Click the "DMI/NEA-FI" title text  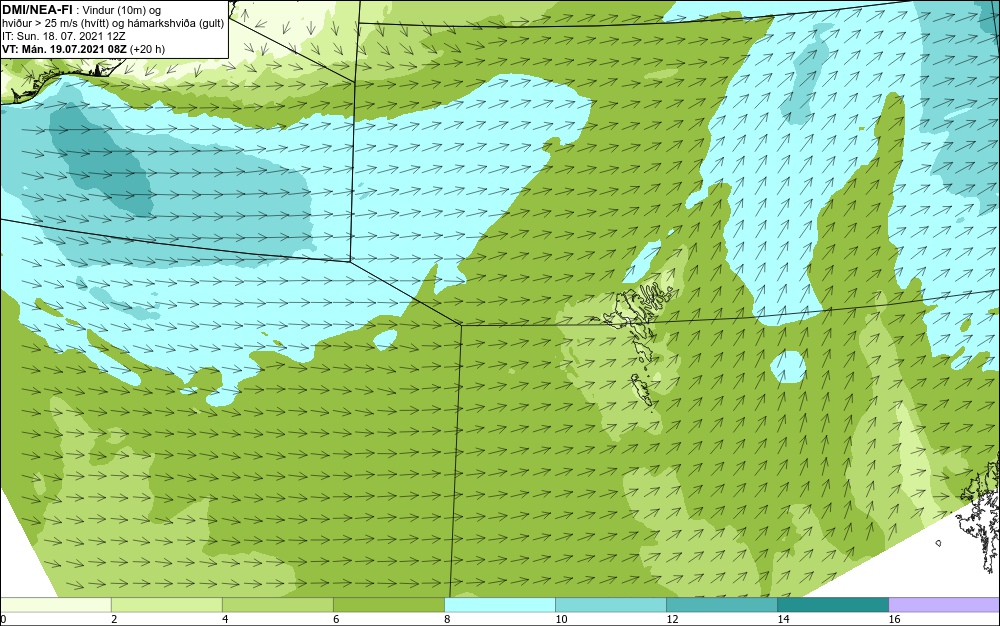point(37,9)
